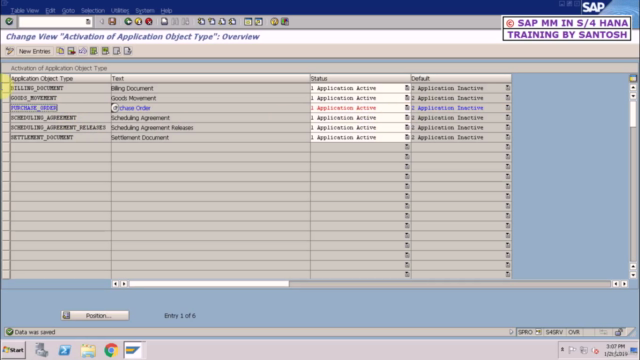
Task: Click the Create new session icon
Action: [x=248, y=21]
